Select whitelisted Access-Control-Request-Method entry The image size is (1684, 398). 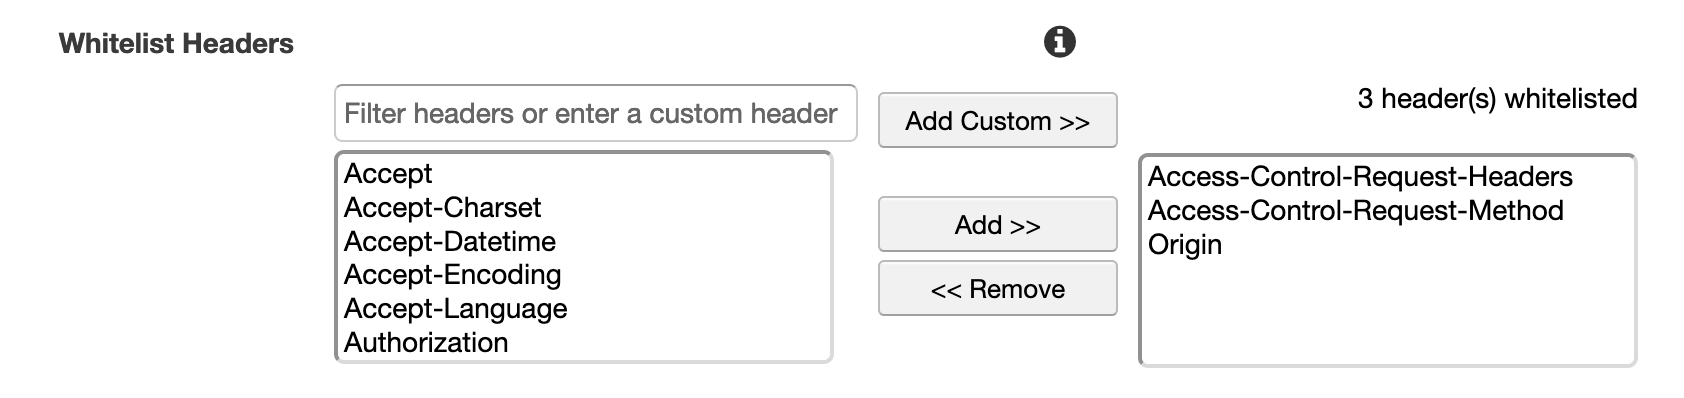click(x=1388, y=210)
